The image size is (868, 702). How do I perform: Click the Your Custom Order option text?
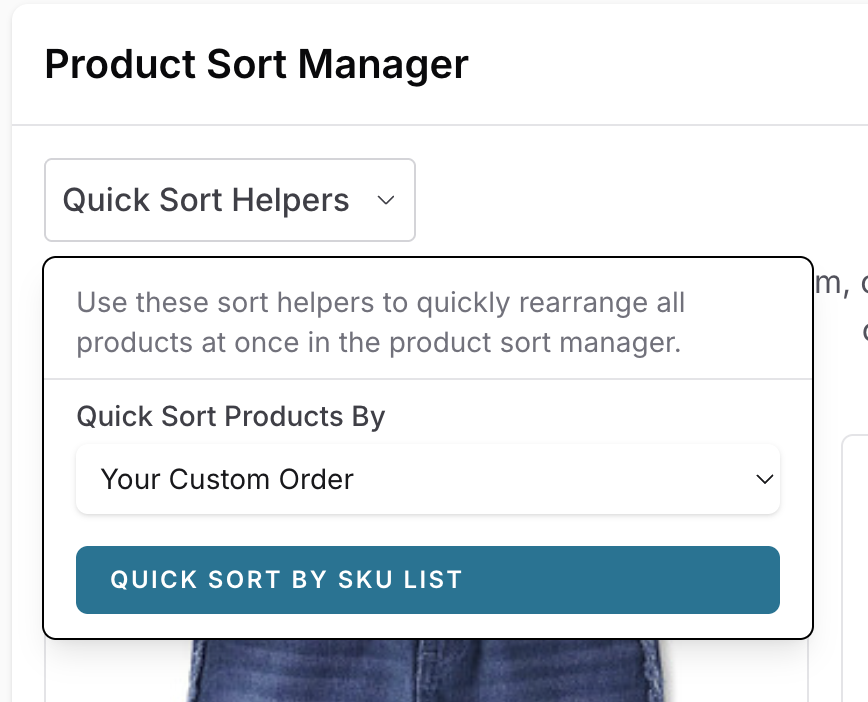pyautogui.click(x=227, y=479)
